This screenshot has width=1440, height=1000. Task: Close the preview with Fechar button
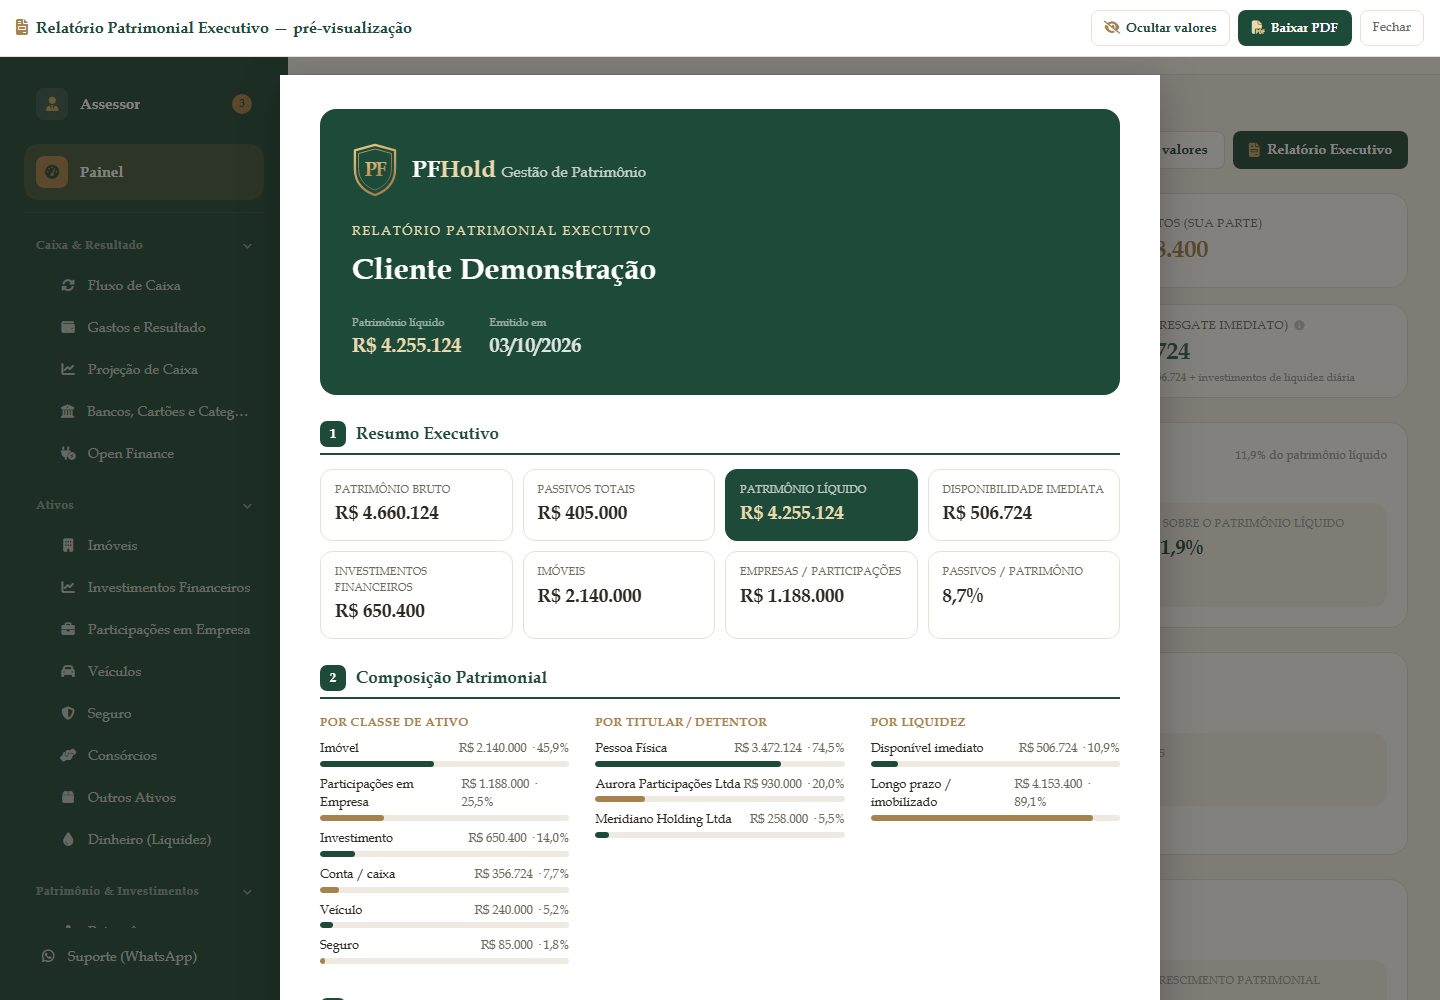point(1392,28)
